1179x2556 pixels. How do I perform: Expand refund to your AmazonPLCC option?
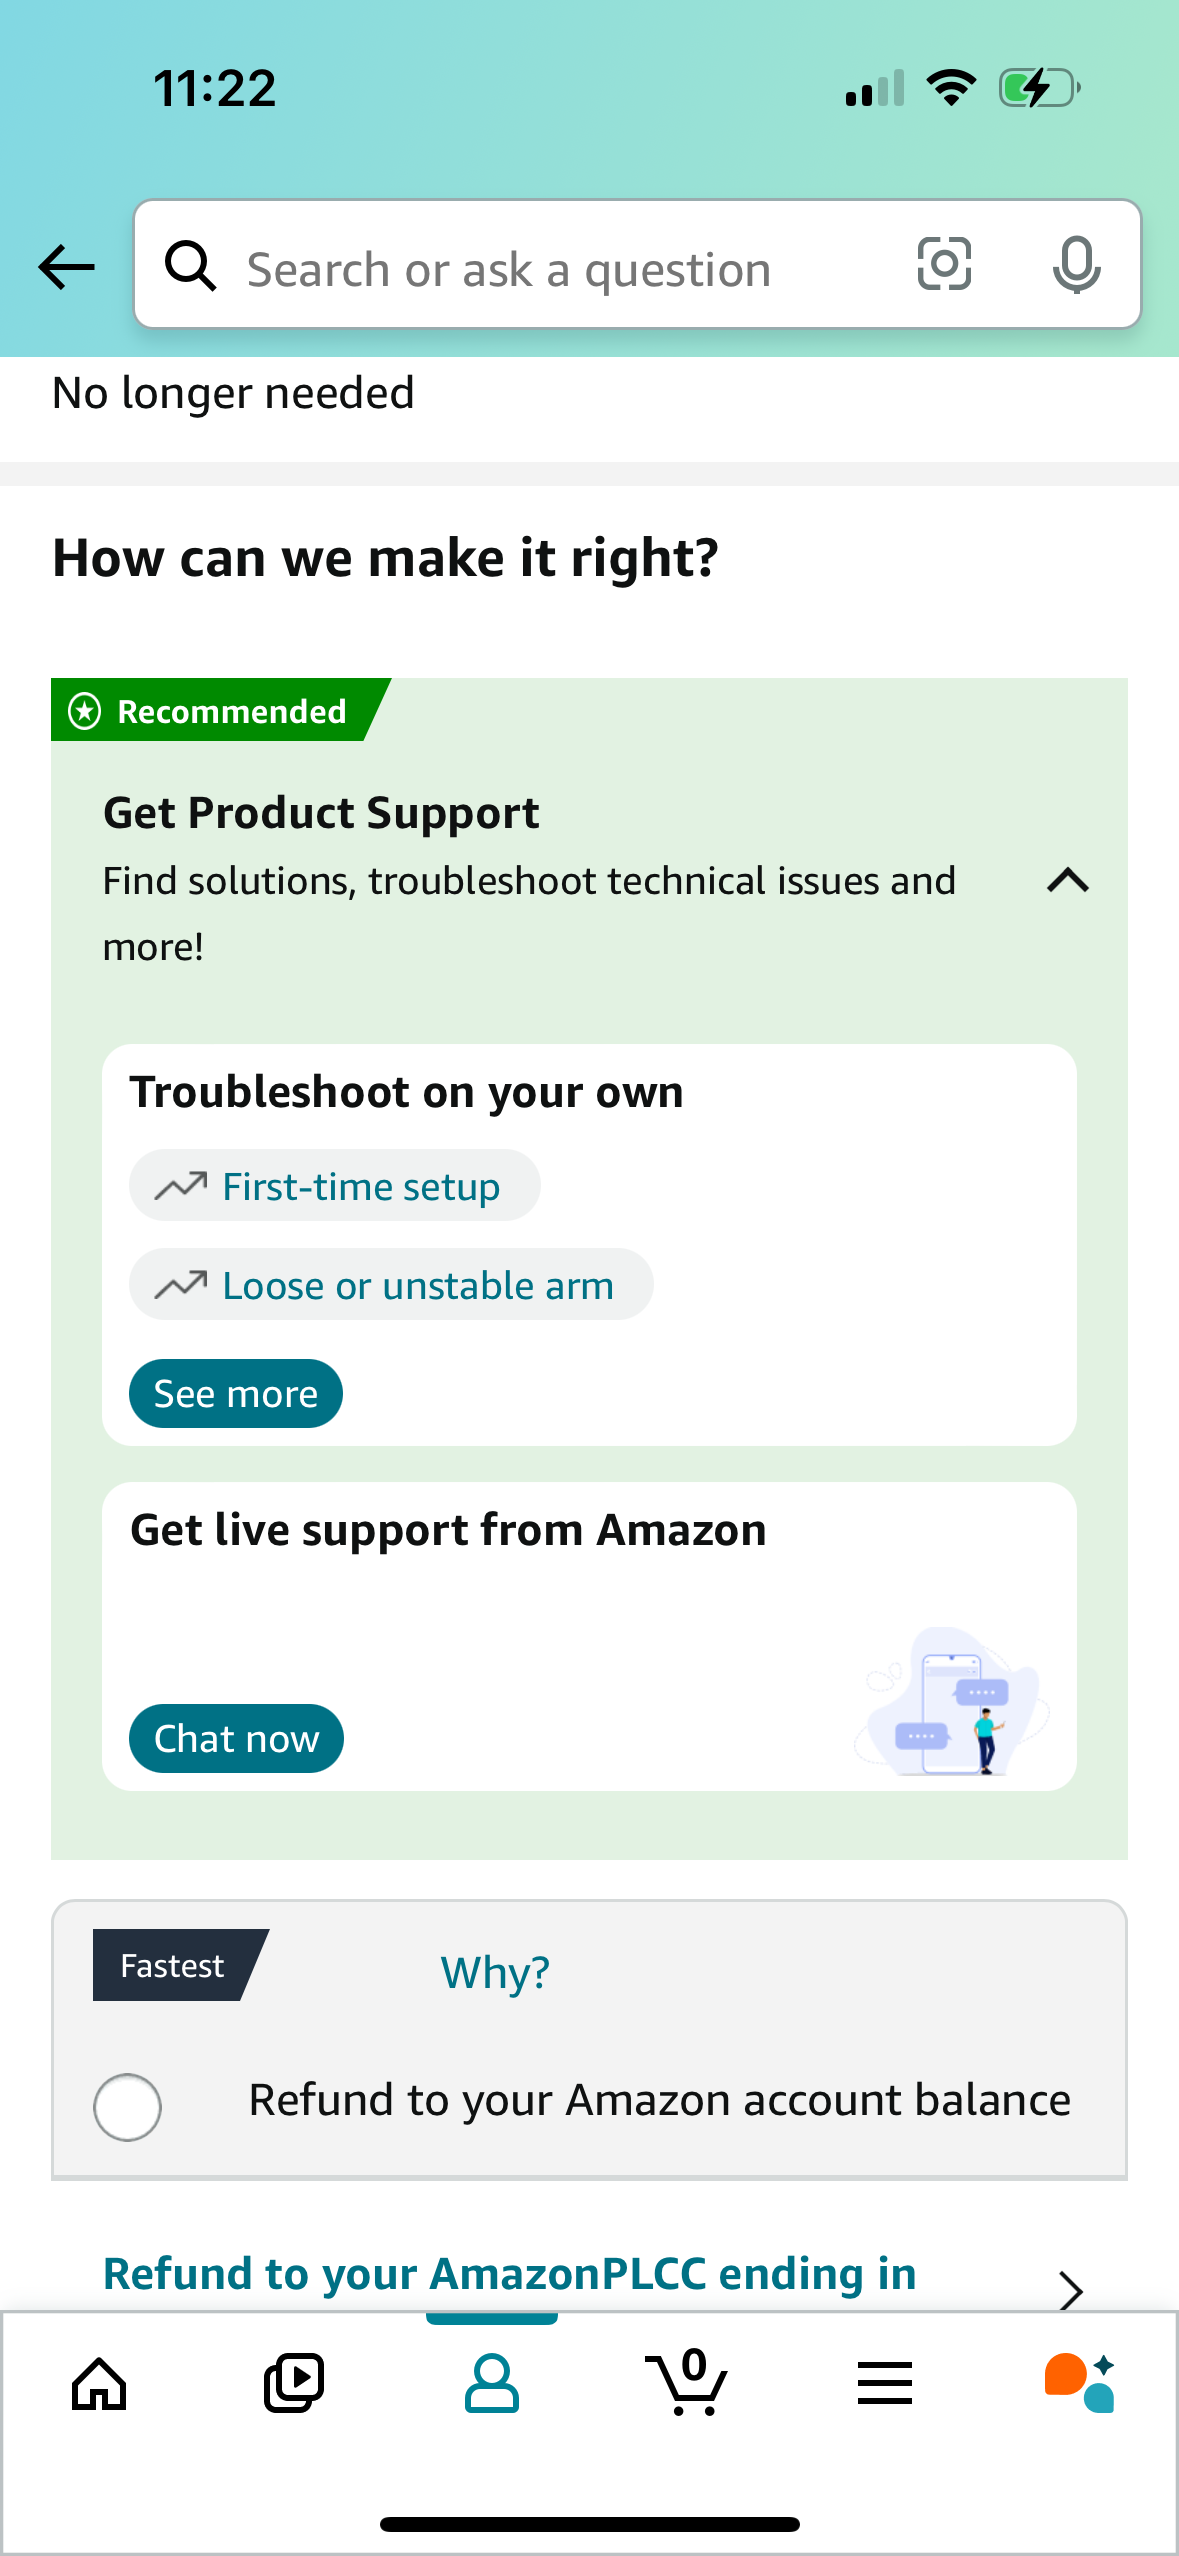[x=1069, y=2291]
